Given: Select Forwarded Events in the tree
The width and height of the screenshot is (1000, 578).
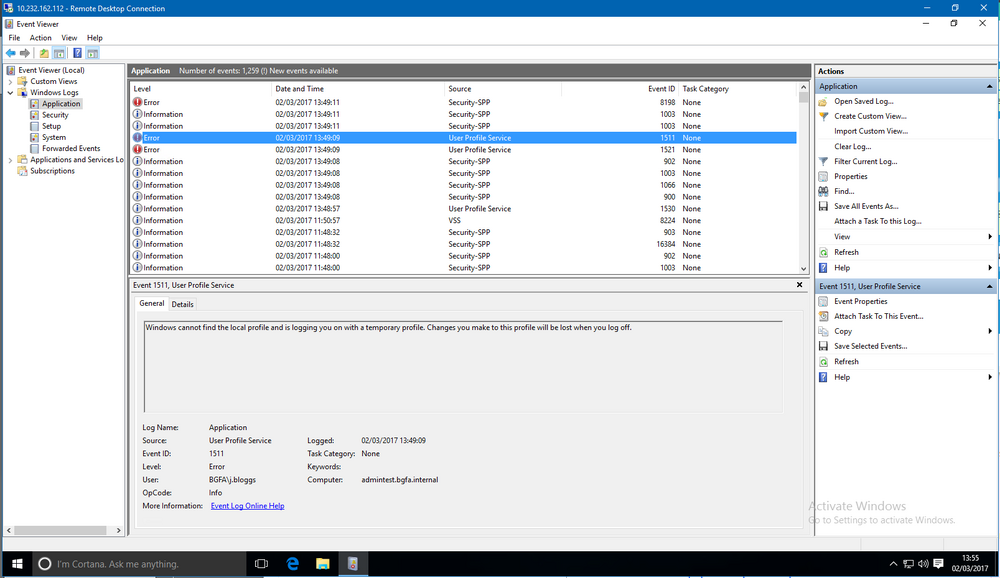Looking at the screenshot, I should point(71,149).
